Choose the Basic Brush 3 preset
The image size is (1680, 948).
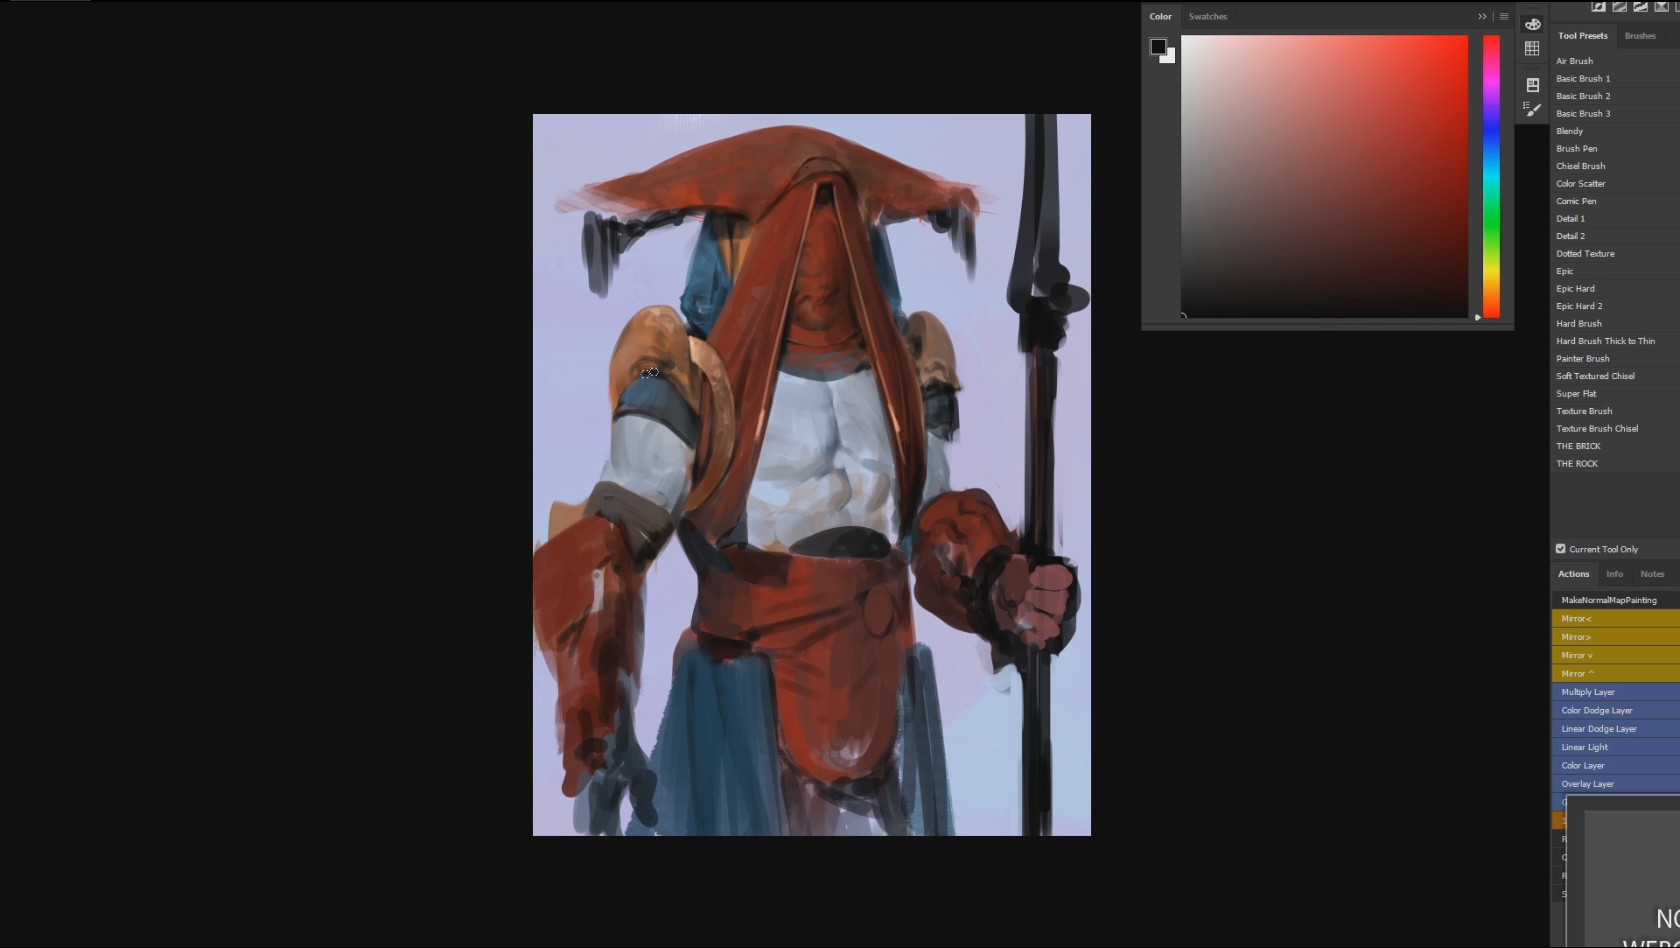[x=1616, y=114]
